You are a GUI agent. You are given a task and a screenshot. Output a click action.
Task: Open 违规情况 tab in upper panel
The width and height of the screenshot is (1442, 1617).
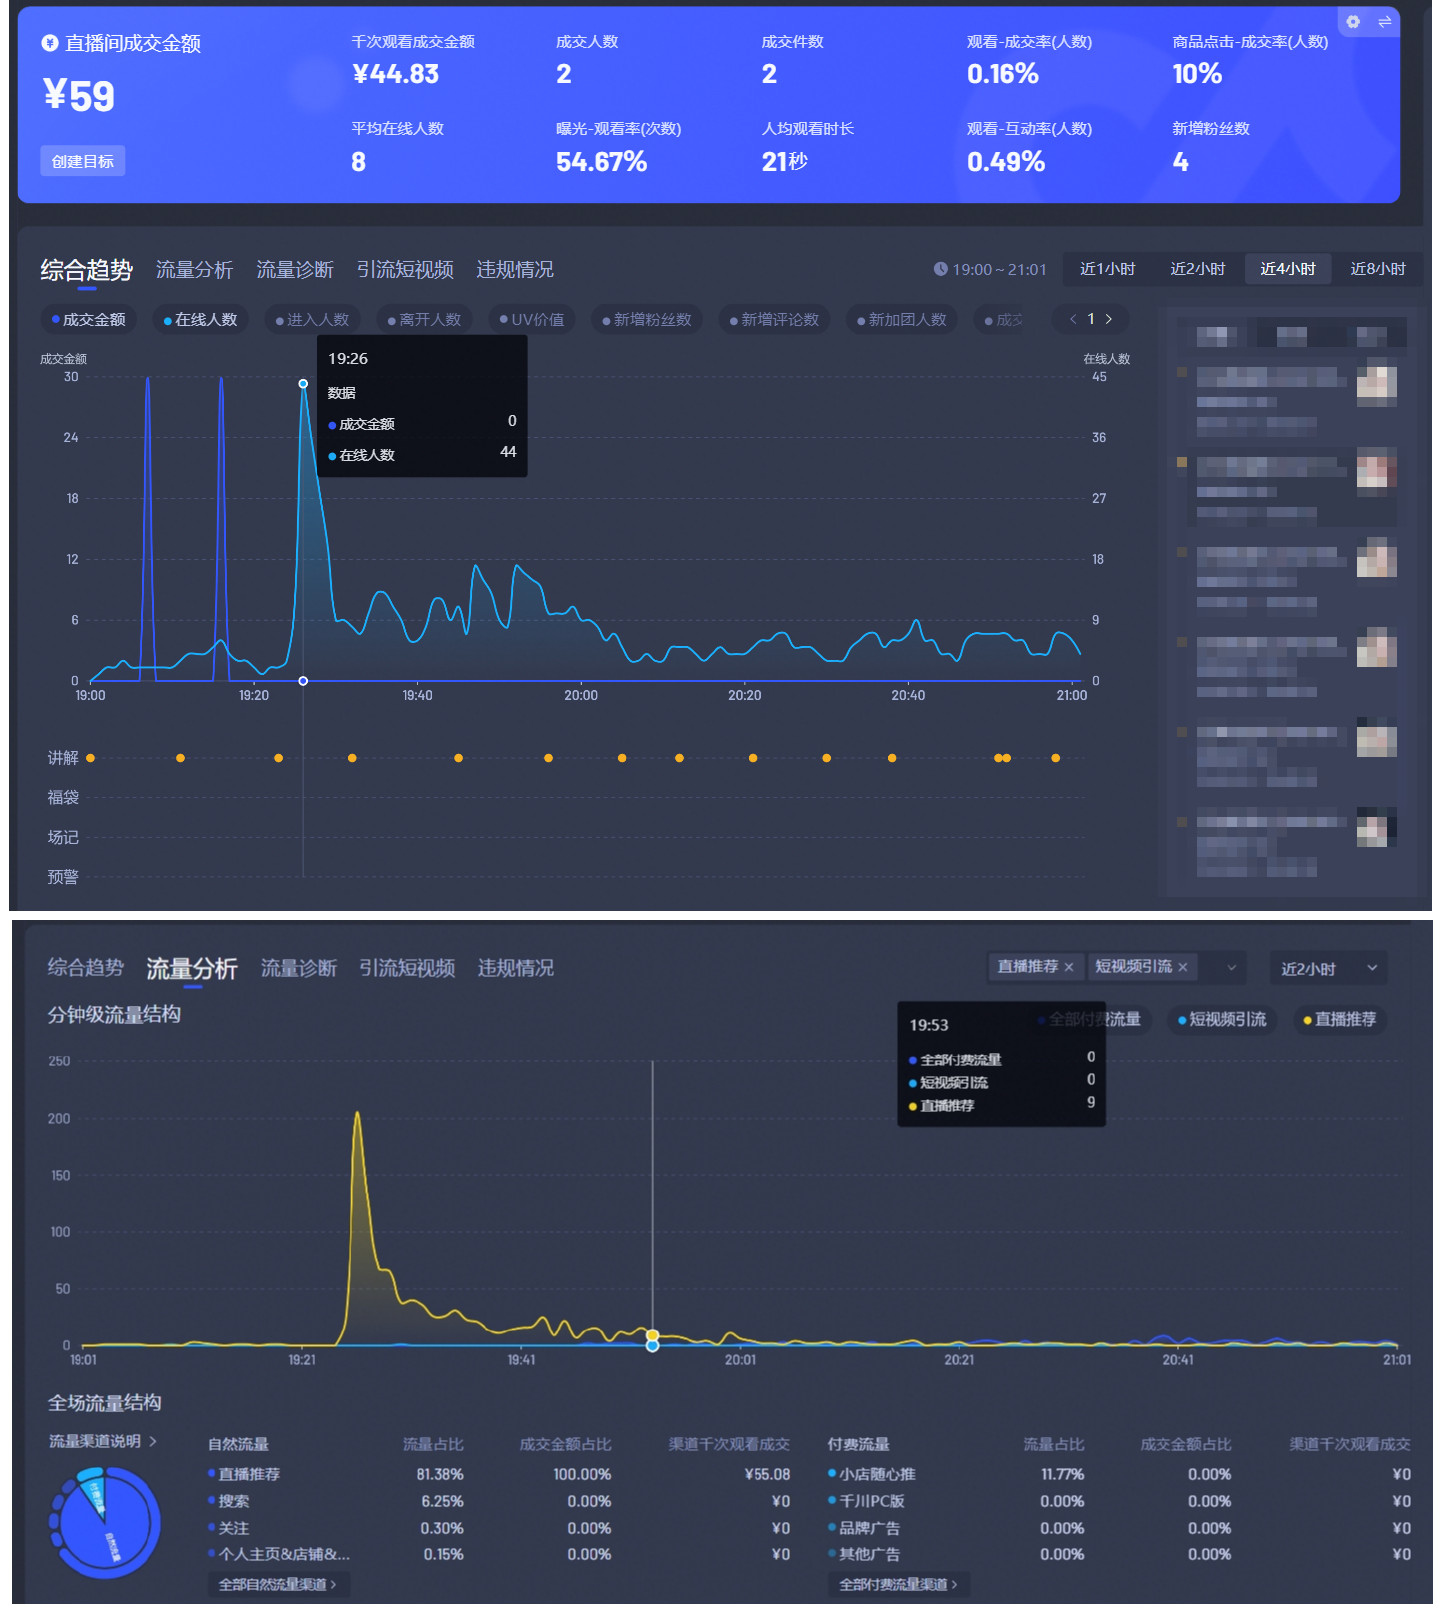click(x=515, y=270)
